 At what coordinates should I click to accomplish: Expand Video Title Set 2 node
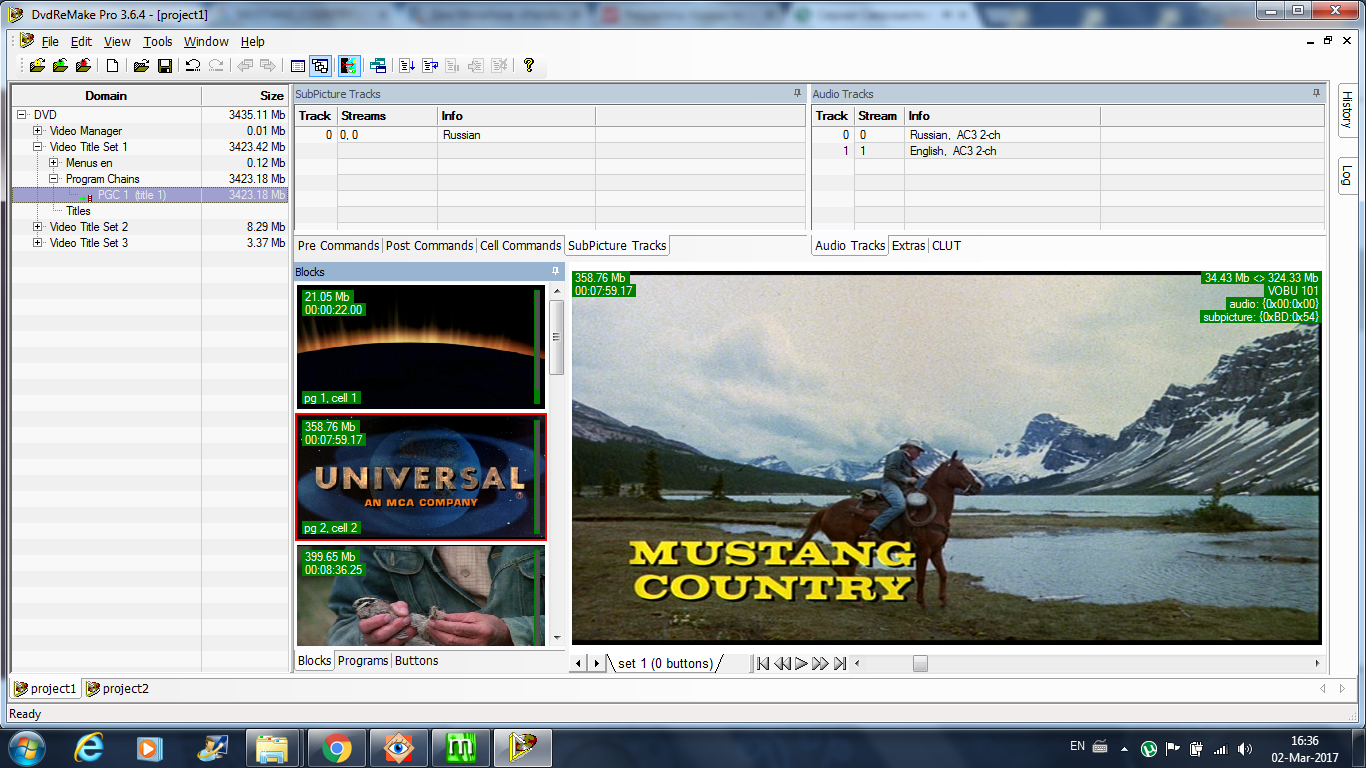tap(38, 227)
